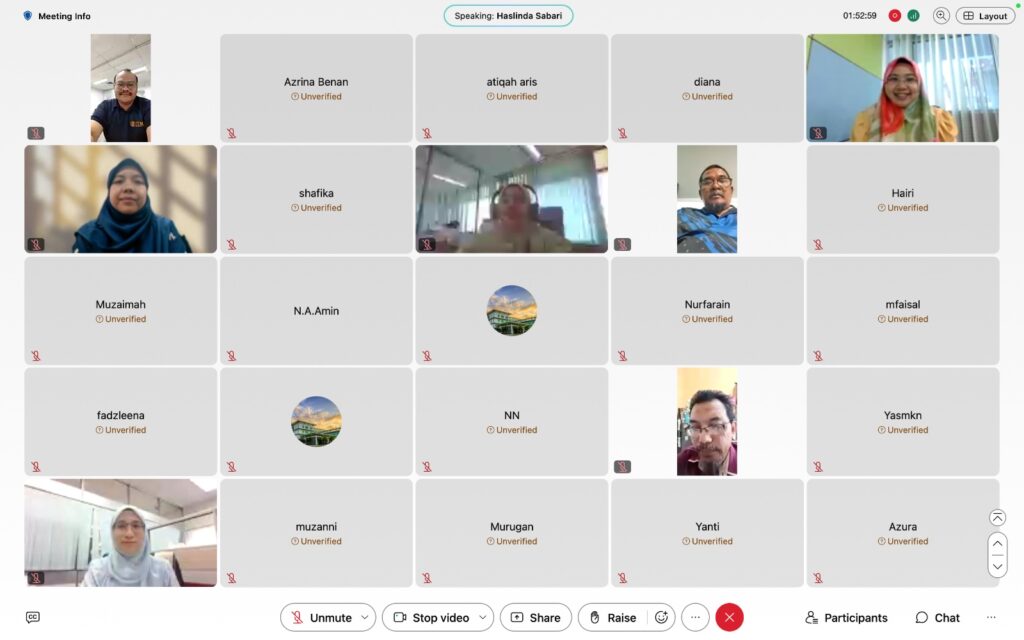The height and width of the screenshot is (640, 1024).
Task: Expand audio options arrow next to Unmute
Action: tap(364, 618)
